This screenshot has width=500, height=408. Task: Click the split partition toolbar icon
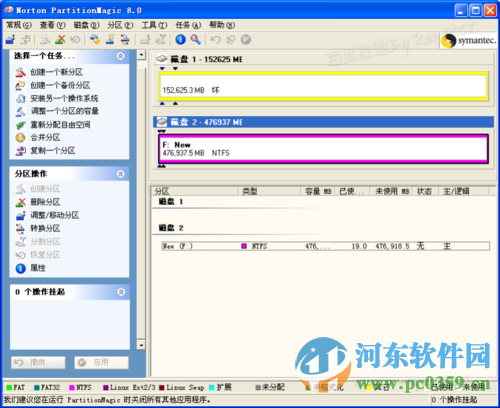point(160,39)
